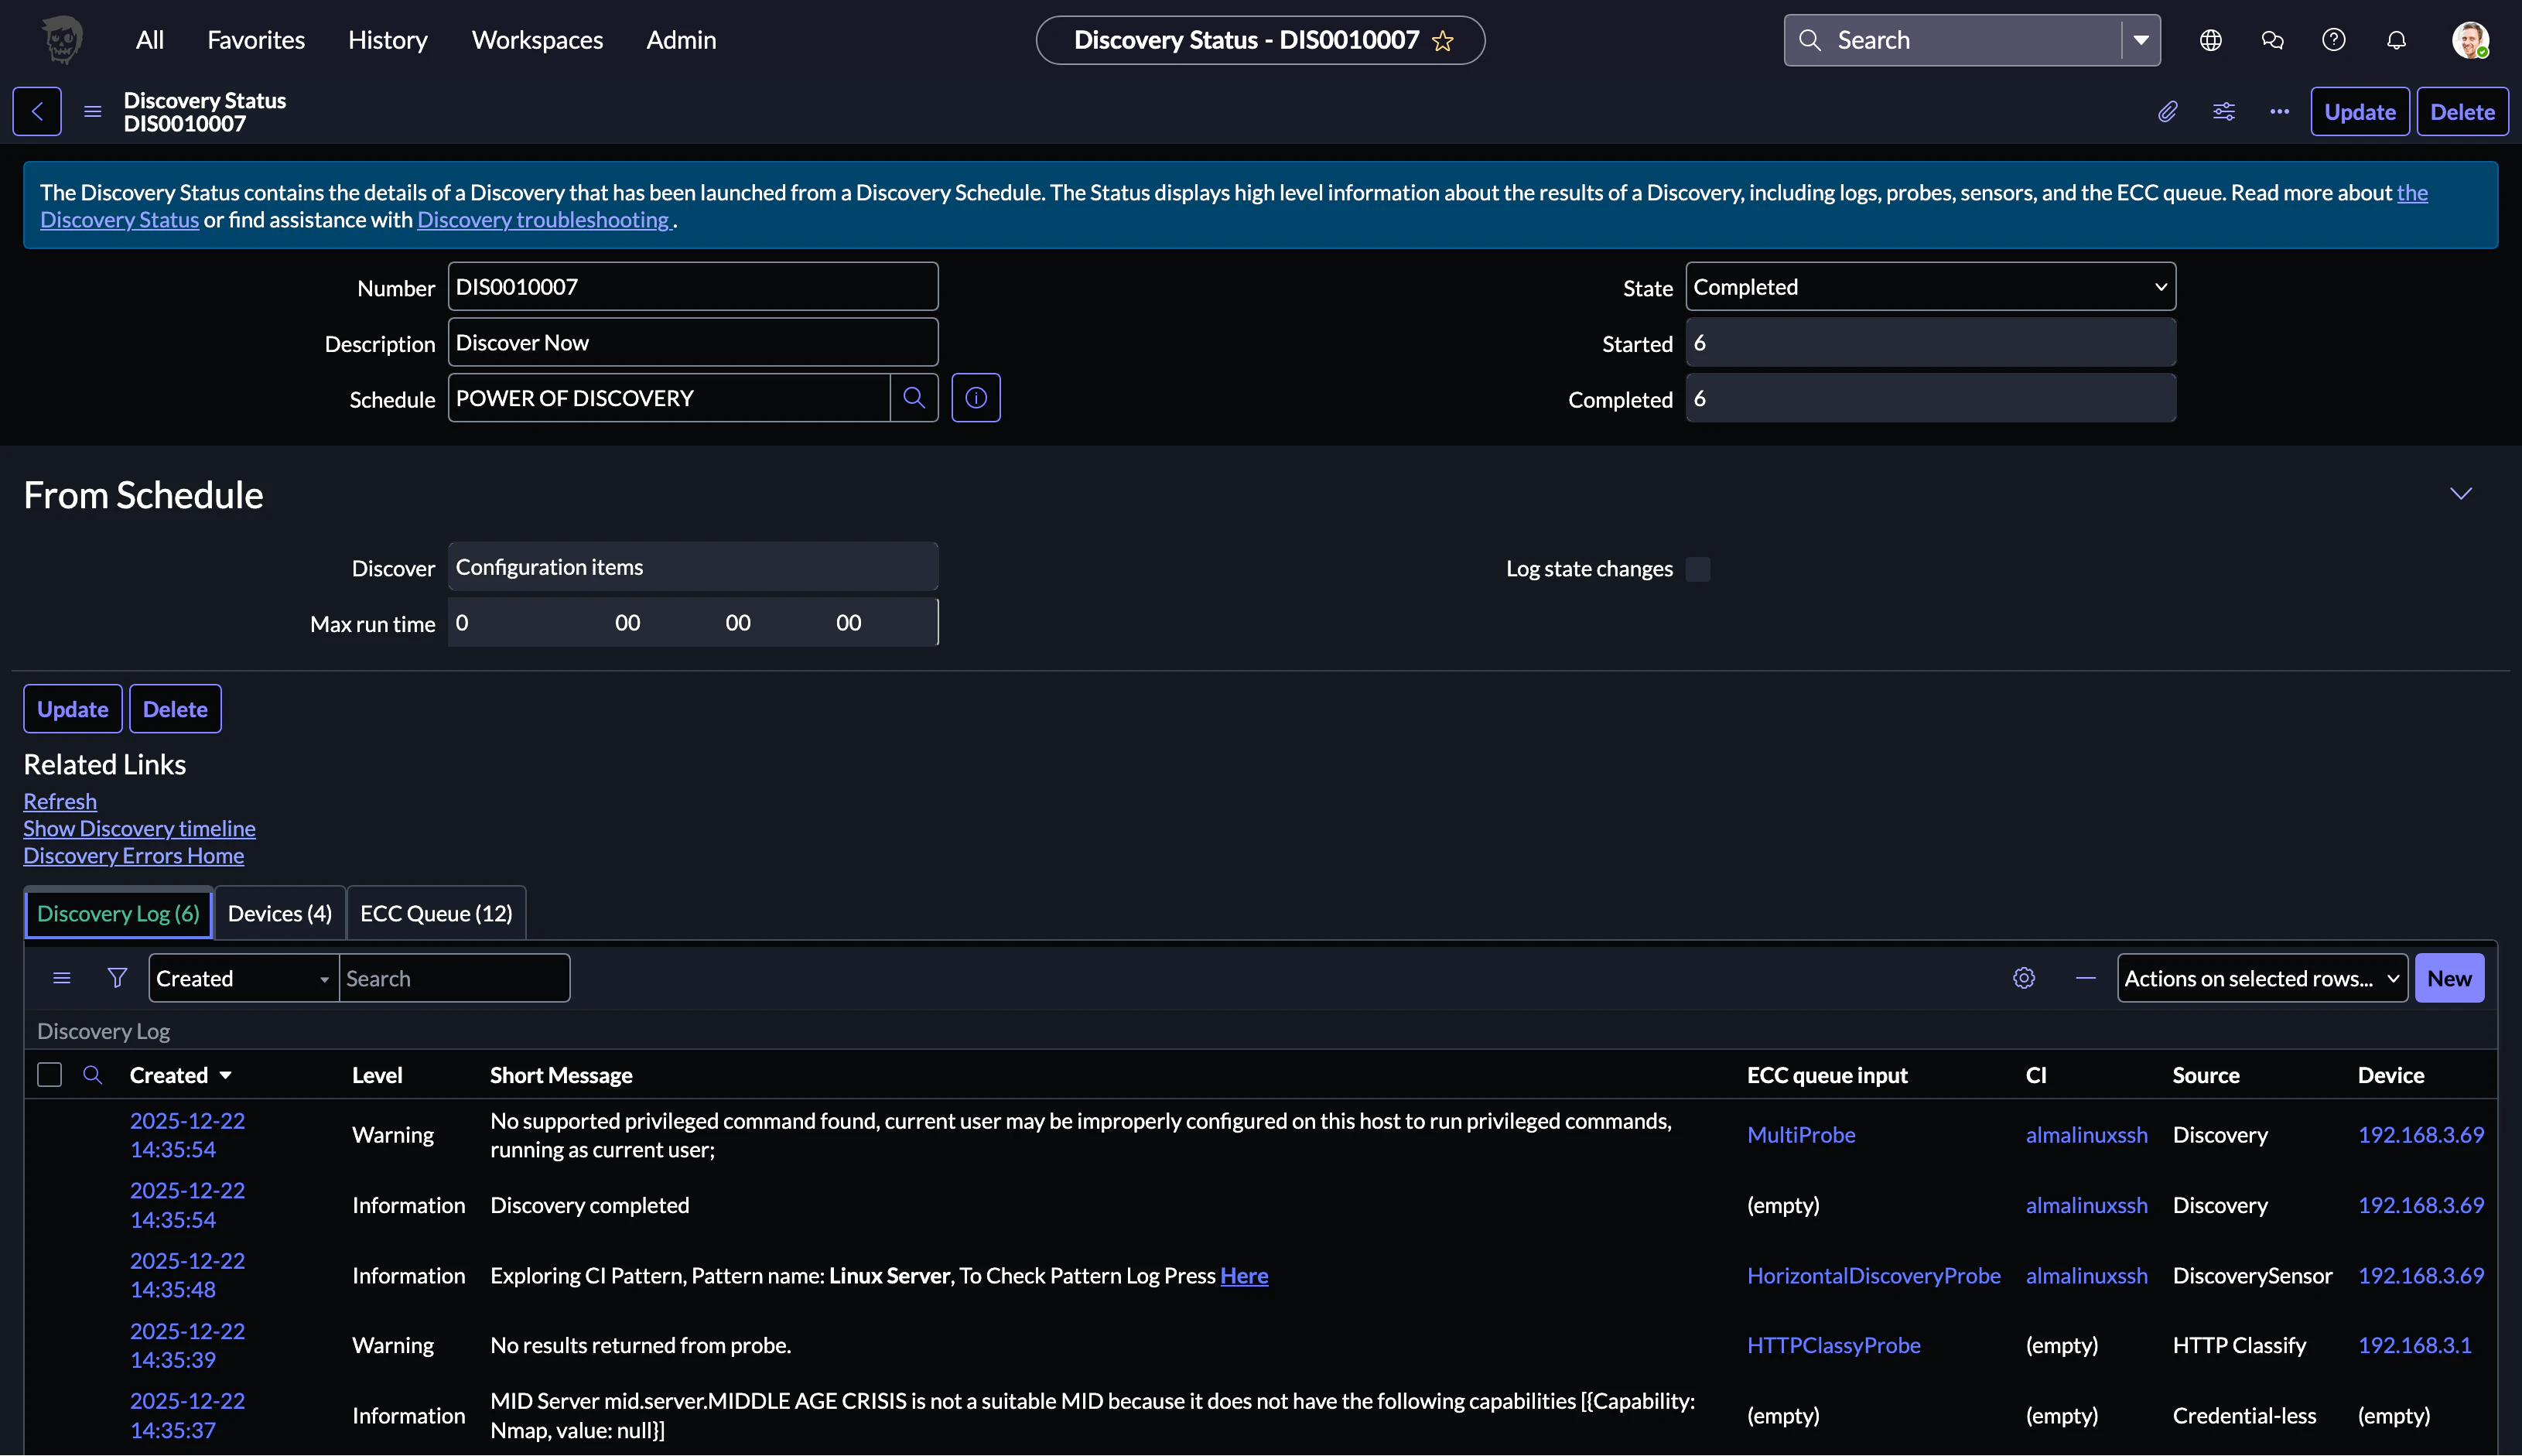The height and width of the screenshot is (1456, 2522).
Task: Click the Number field DIS0010007
Action: click(693, 287)
